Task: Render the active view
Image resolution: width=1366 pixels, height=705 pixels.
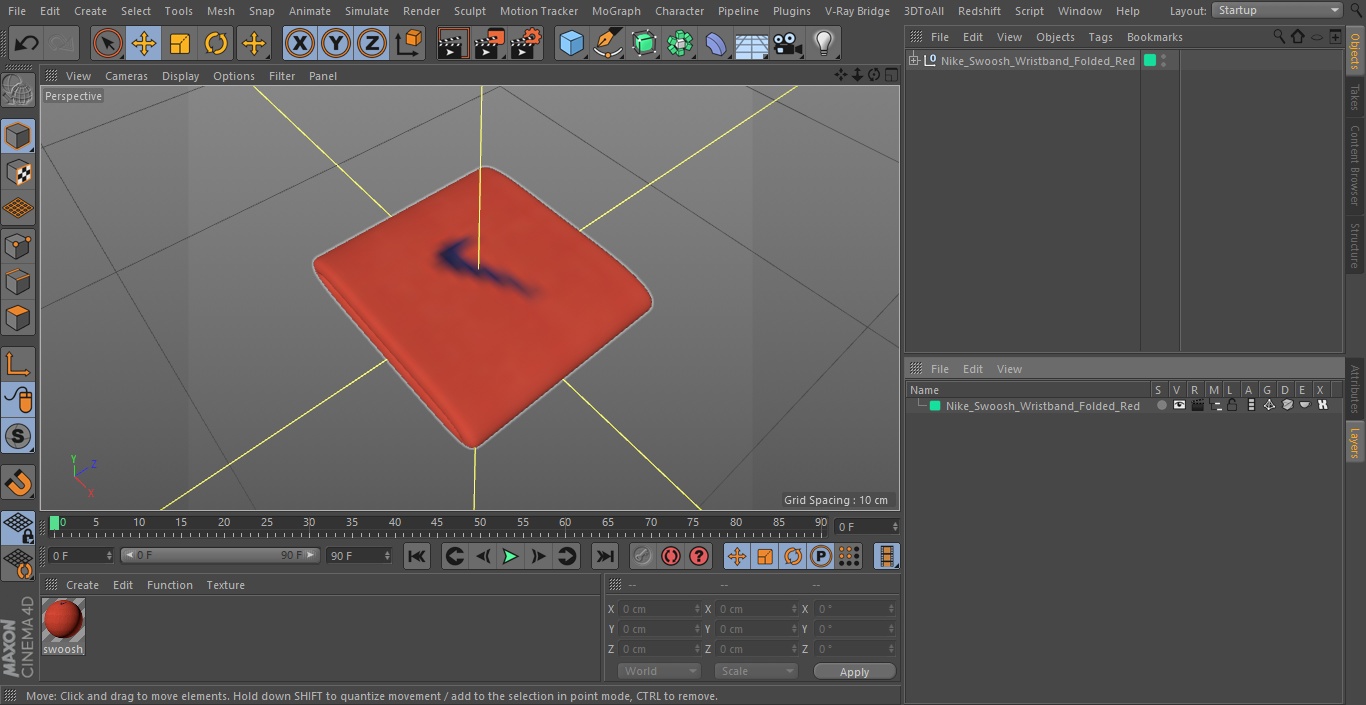Action: [453, 44]
